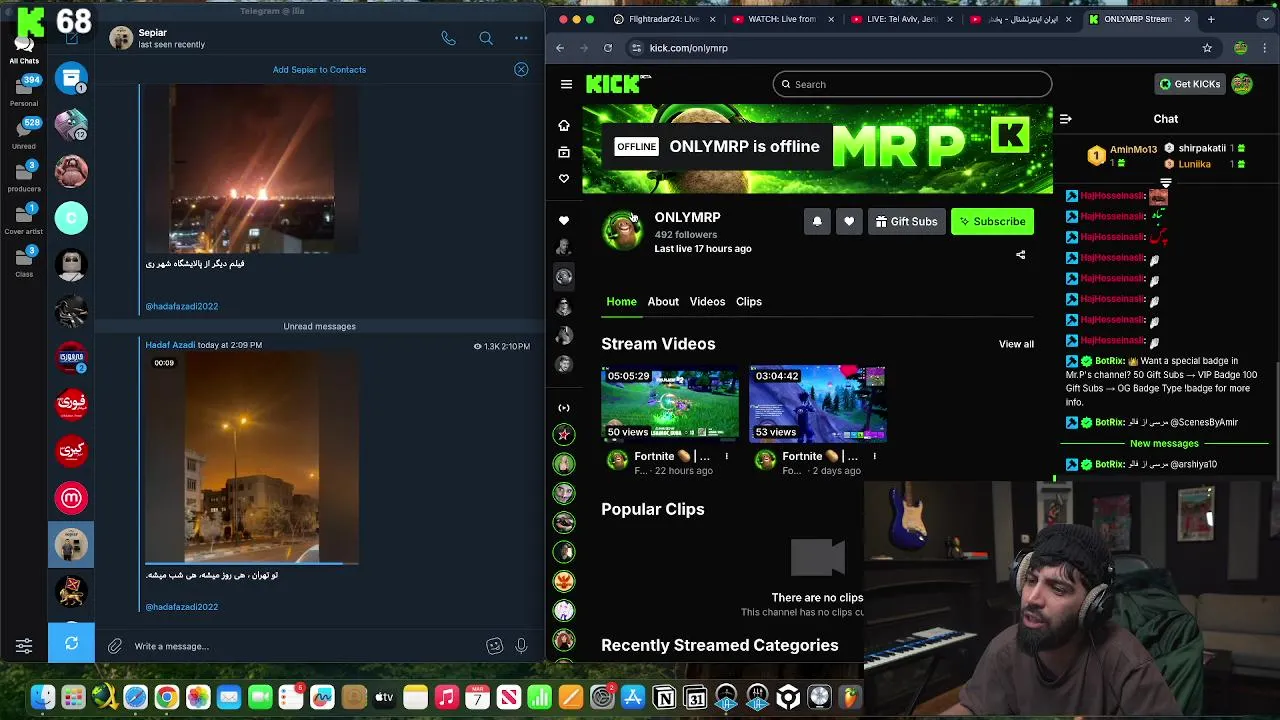The height and width of the screenshot is (720, 1280).
Task: Jump to New messages in chat
Action: (1164, 443)
